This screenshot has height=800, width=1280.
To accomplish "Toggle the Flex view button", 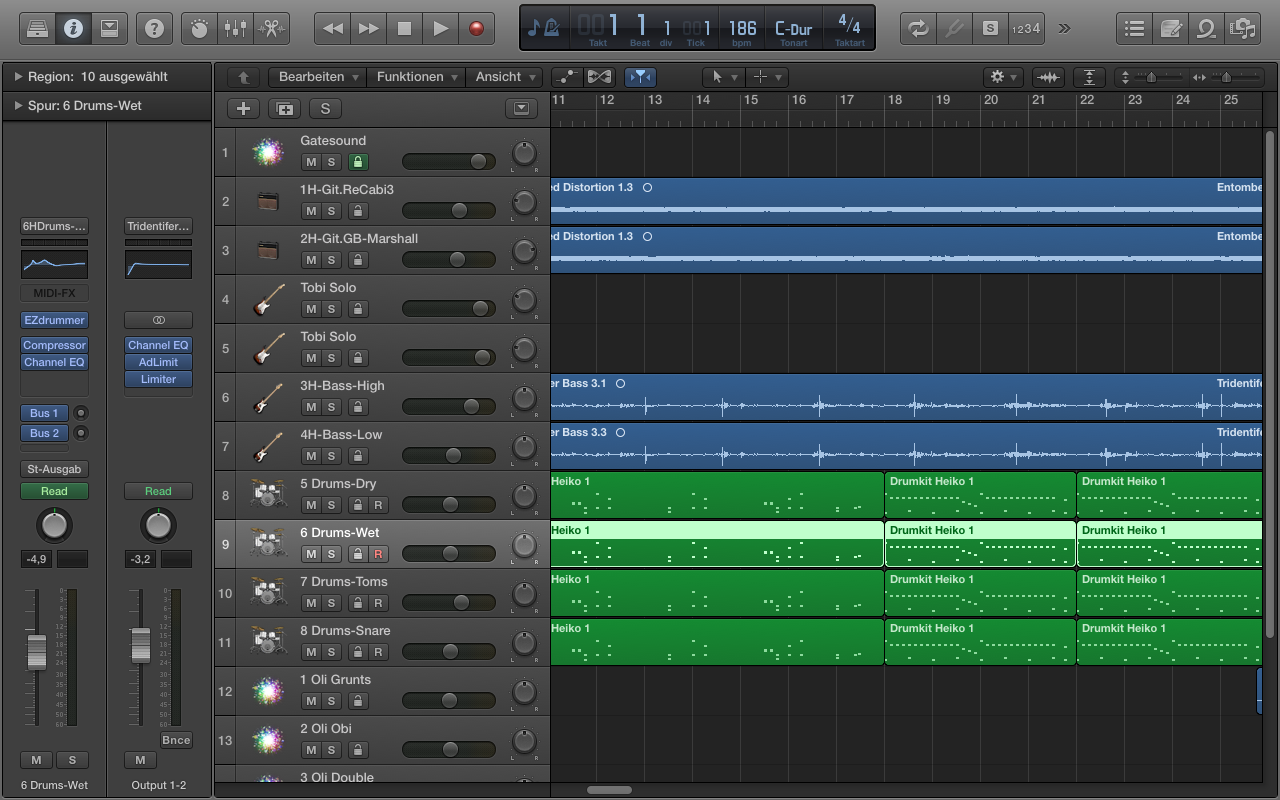I will (x=599, y=77).
